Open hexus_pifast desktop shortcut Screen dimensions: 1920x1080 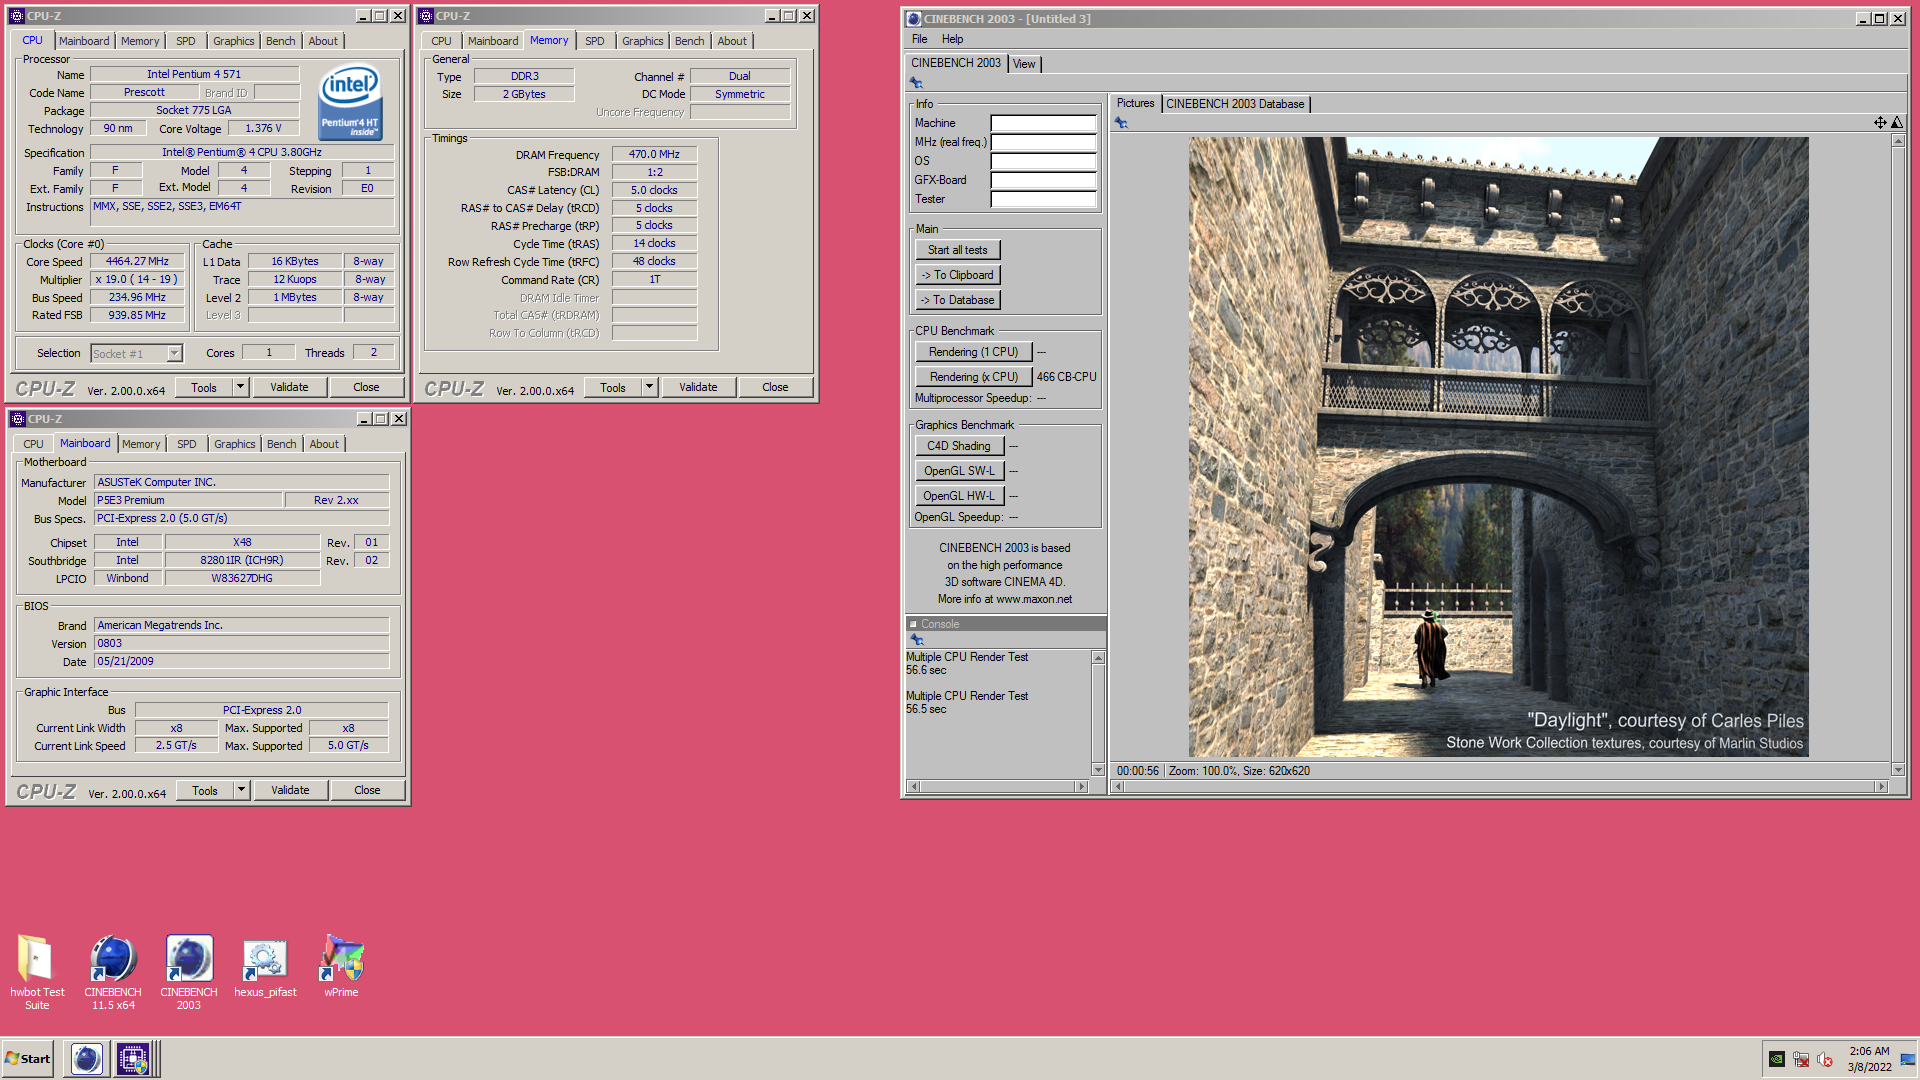coord(265,968)
